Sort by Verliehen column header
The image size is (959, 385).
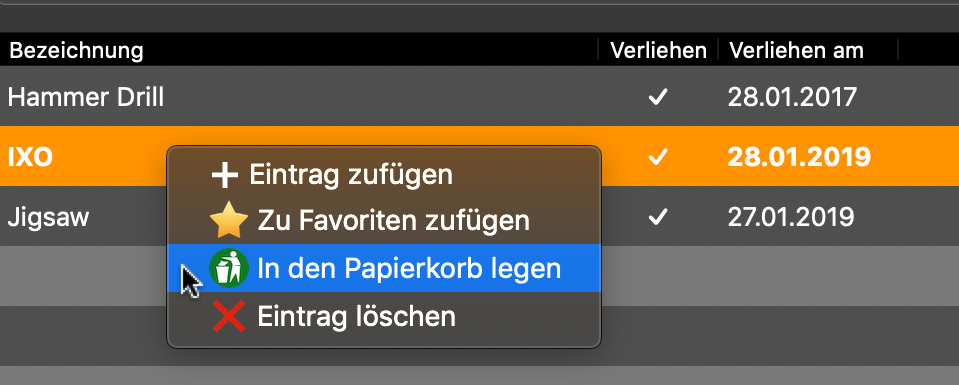coord(659,50)
